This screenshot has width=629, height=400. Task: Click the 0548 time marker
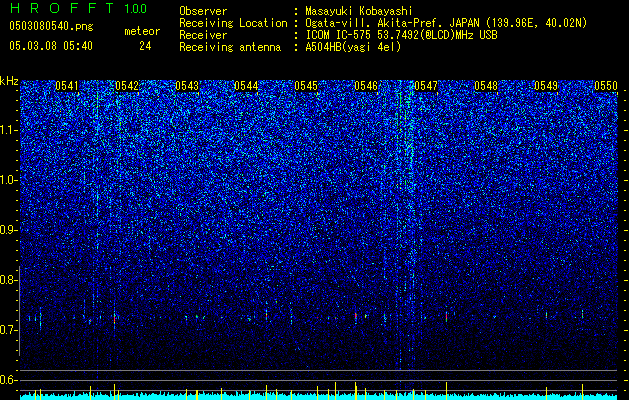[486, 86]
